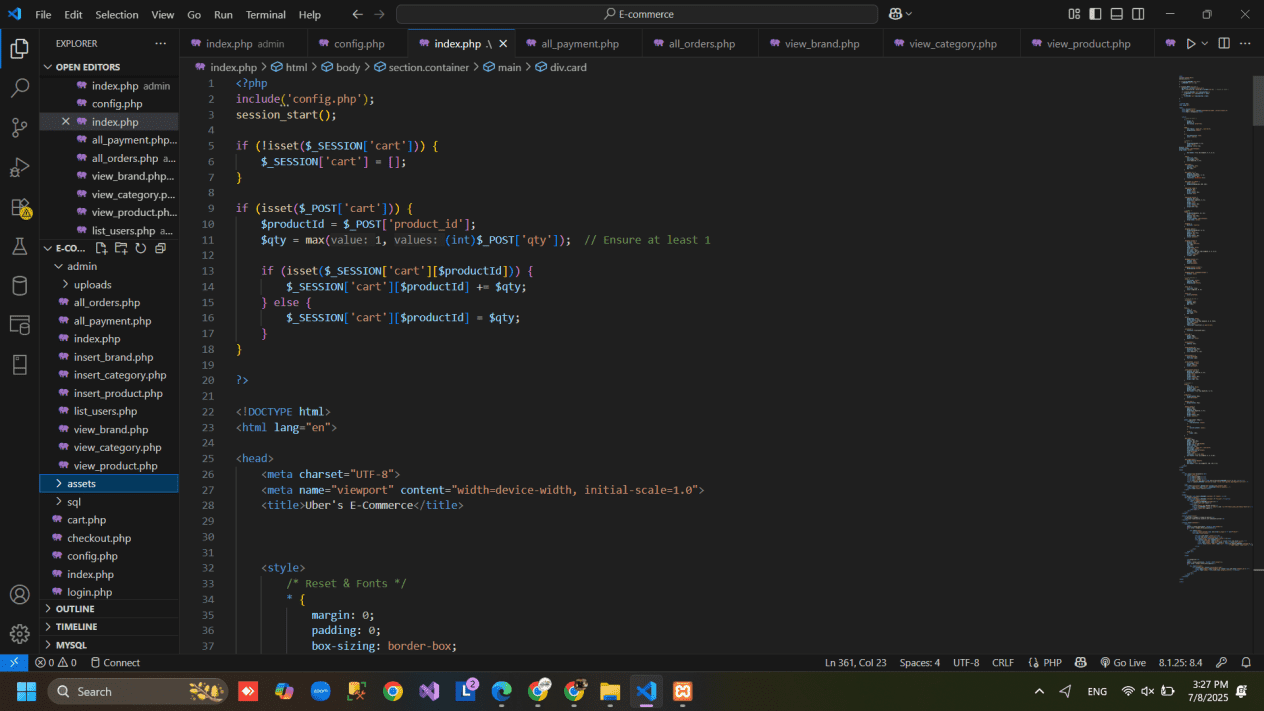This screenshot has height=711, width=1264.
Task: Refresh the explorer file tree
Action: click(140, 248)
